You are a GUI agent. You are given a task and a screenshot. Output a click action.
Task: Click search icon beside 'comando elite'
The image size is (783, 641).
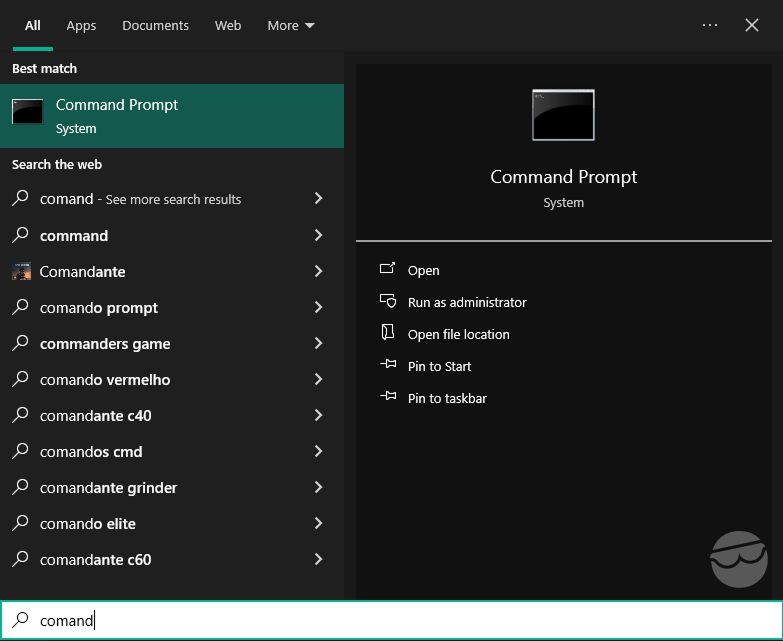tap(20, 522)
